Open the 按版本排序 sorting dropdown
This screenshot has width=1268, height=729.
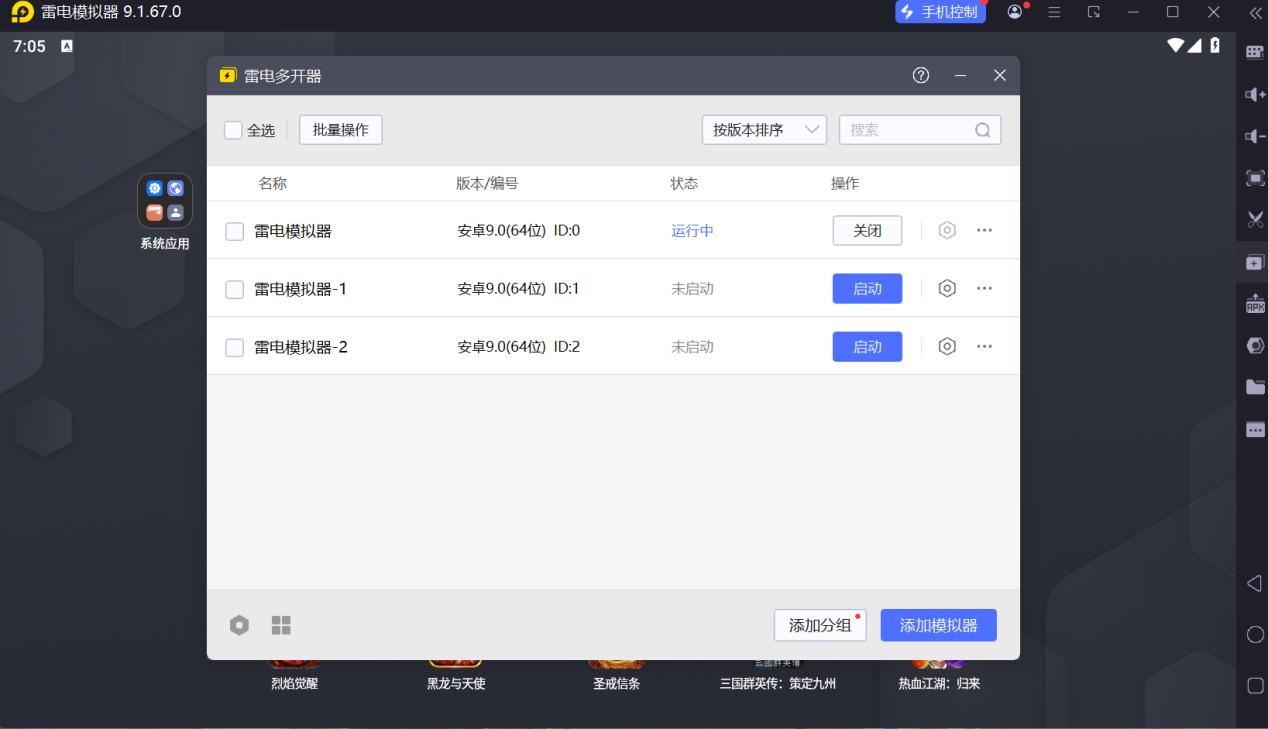point(763,129)
